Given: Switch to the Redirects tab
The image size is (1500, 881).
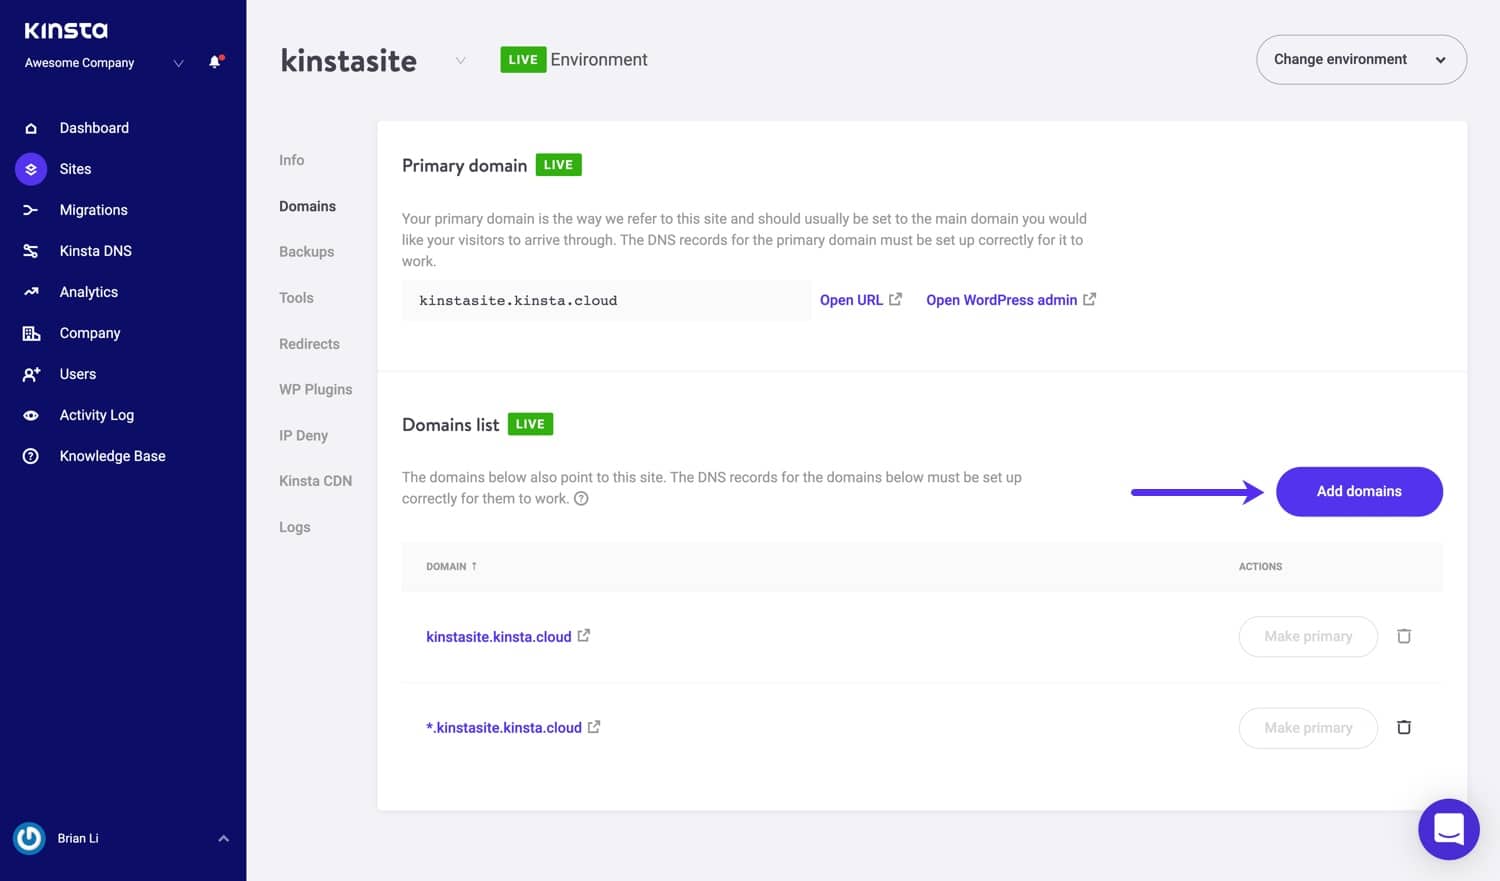Looking at the screenshot, I should tap(309, 344).
